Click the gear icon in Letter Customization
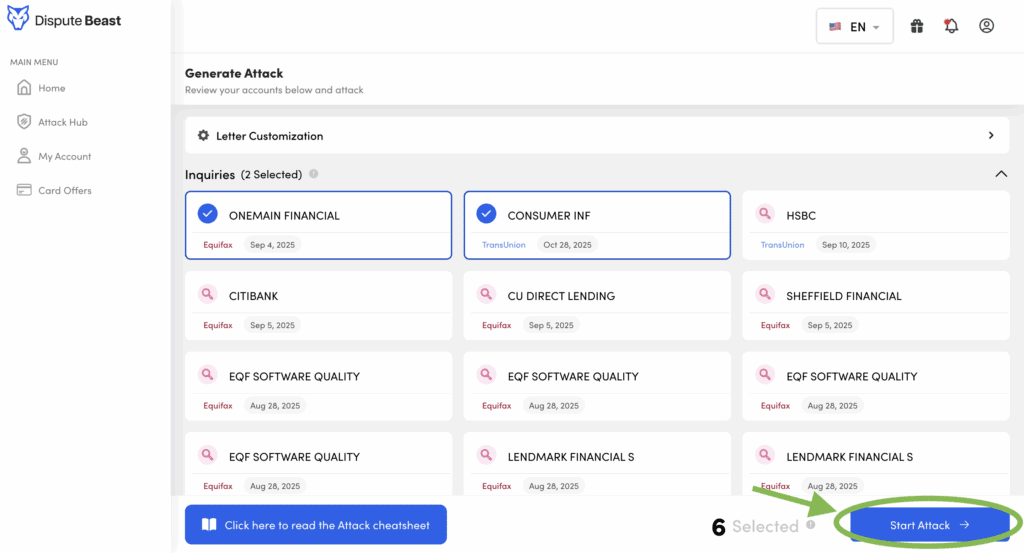Image resolution: width=1024 pixels, height=553 pixels. point(203,136)
